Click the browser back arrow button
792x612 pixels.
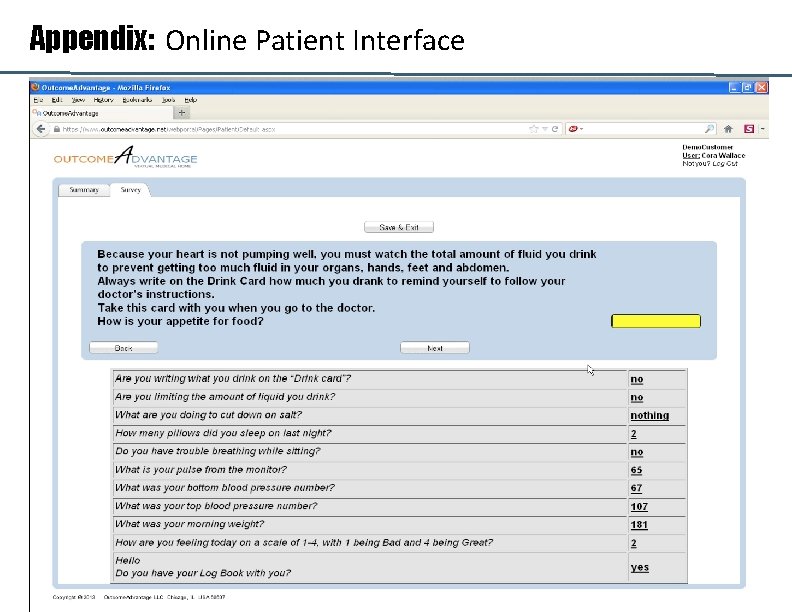[41, 129]
